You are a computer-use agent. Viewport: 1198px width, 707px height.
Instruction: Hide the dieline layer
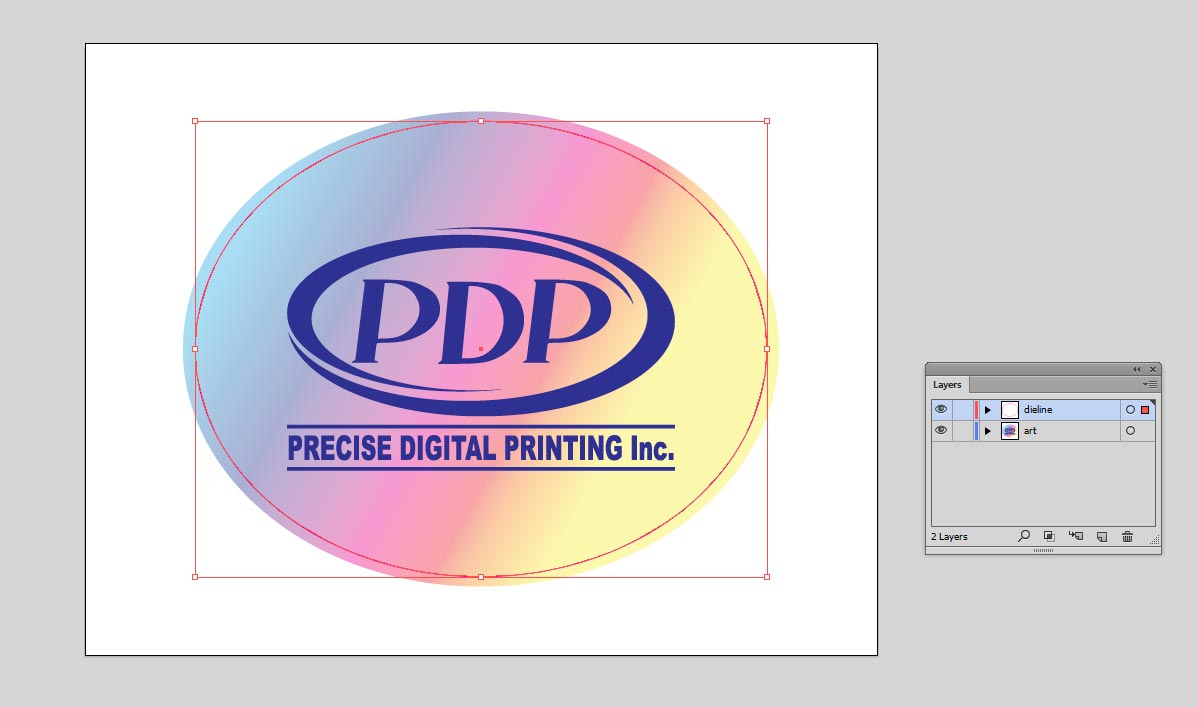tap(941, 410)
